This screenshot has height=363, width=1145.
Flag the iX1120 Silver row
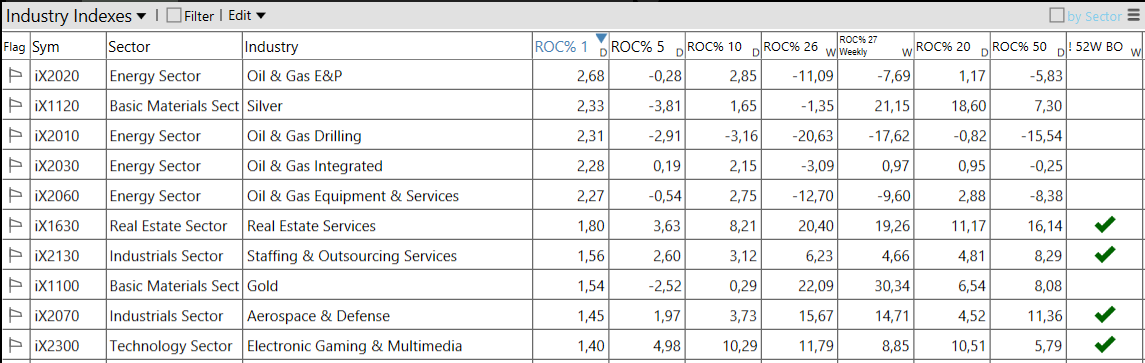15,106
